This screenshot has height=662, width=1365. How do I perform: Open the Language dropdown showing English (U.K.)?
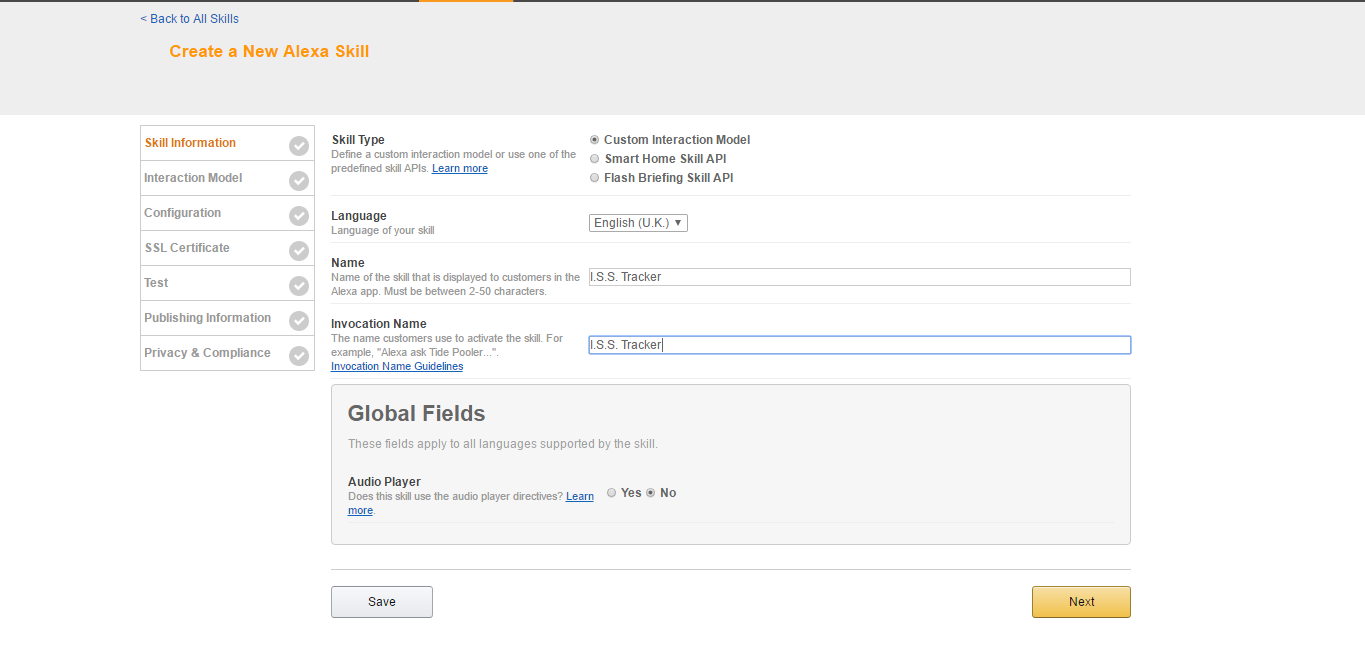(x=638, y=223)
